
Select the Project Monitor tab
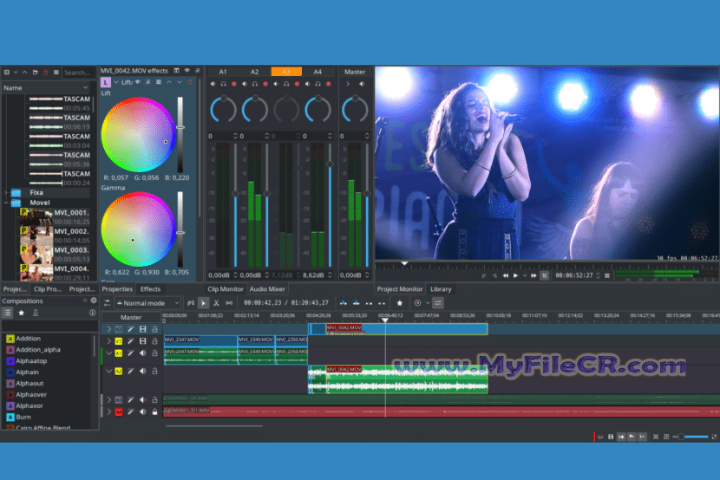(x=399, y=289)
